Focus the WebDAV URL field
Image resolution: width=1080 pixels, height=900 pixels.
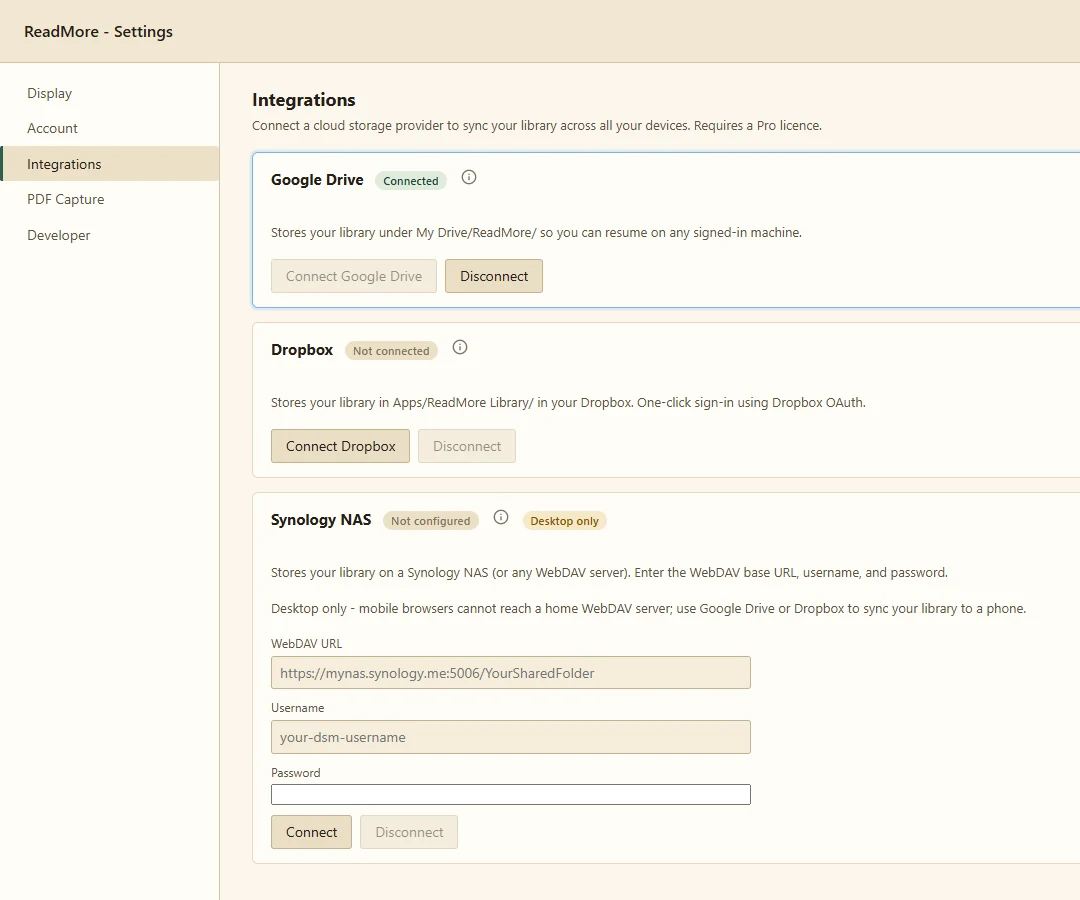[x=511, y=673]
